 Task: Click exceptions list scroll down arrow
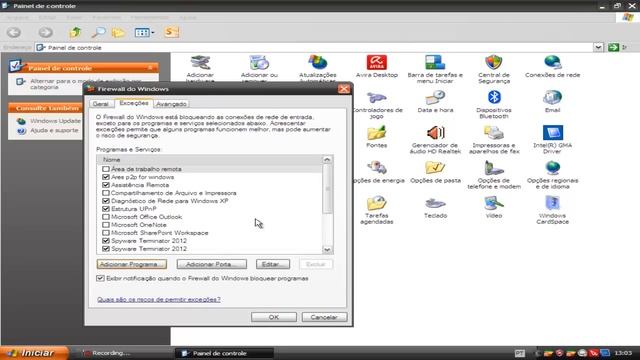pyautogui.click(x=327, y=249)
